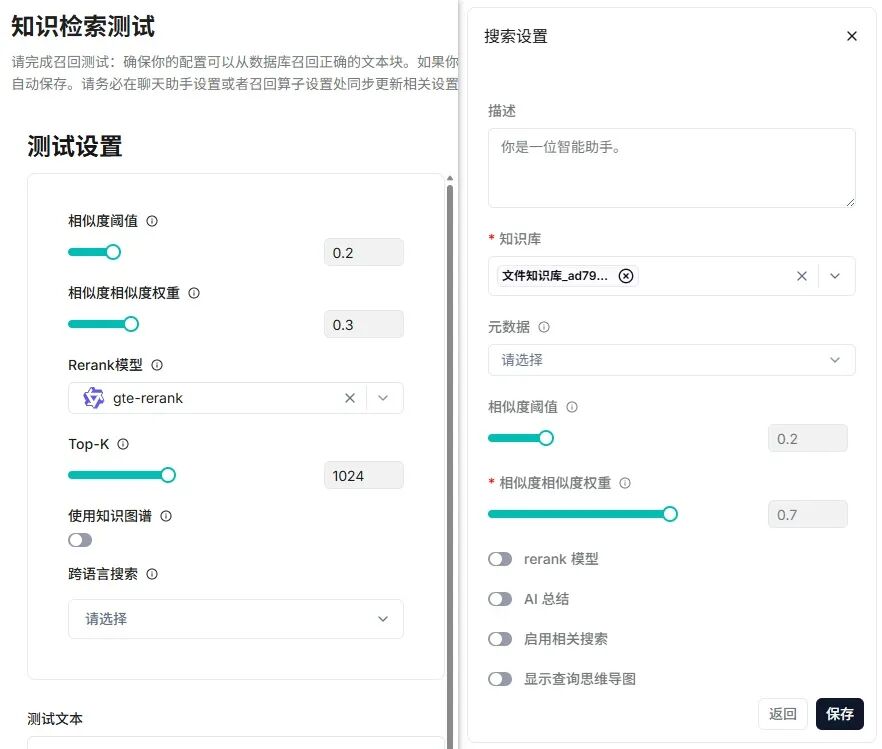Click the 相似度相似度权重 help icon
This screenshot has height=749, width=882.
[x=192, y=293]
